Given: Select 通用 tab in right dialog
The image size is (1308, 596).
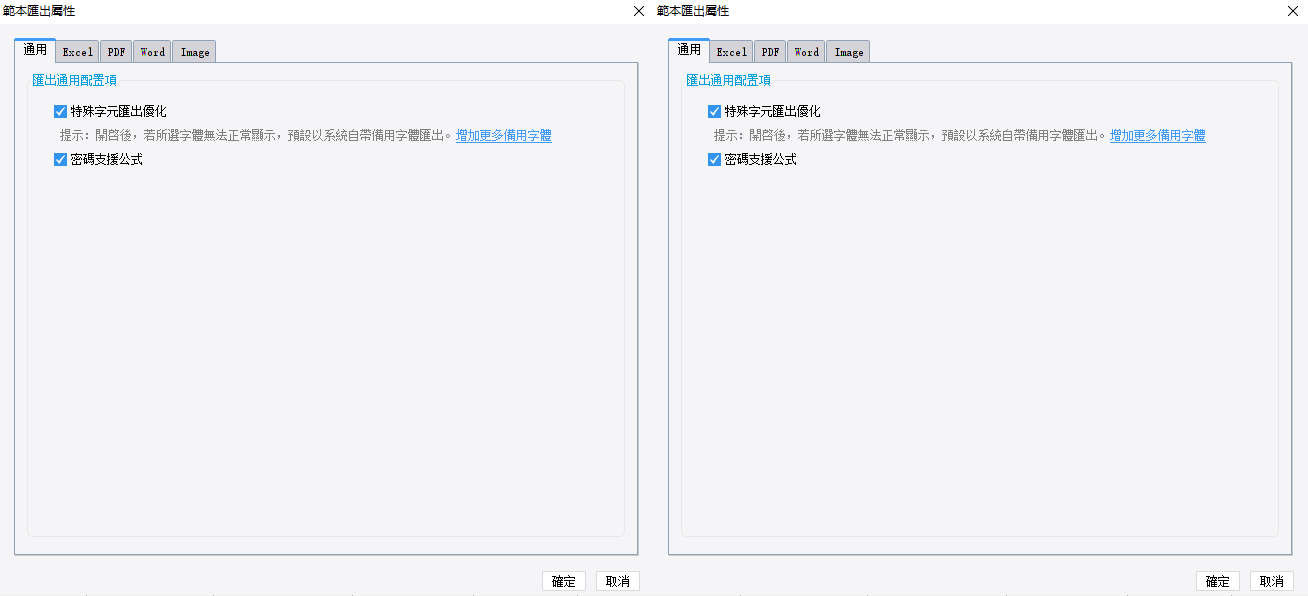Looking at the screenshot, I should 689,50.
